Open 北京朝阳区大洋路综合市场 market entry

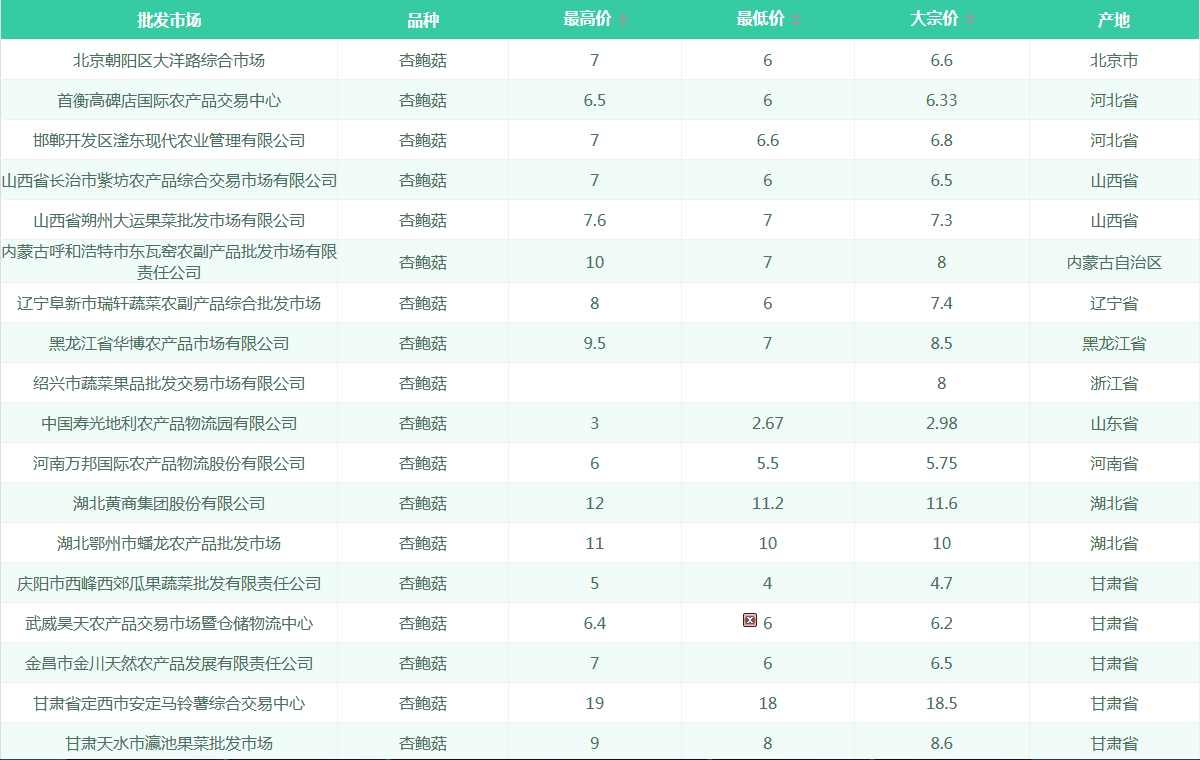(x=169, y=60)
